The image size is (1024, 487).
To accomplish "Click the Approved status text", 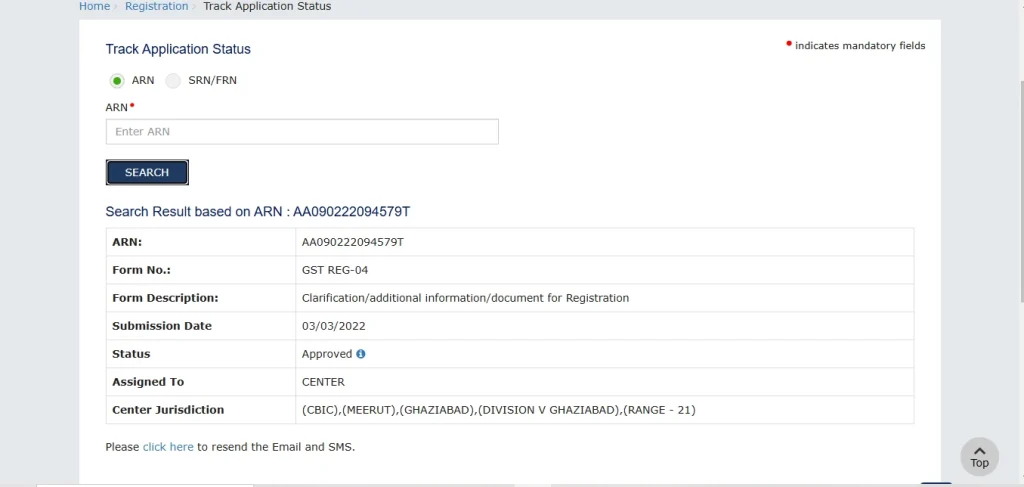I will 327,354.
